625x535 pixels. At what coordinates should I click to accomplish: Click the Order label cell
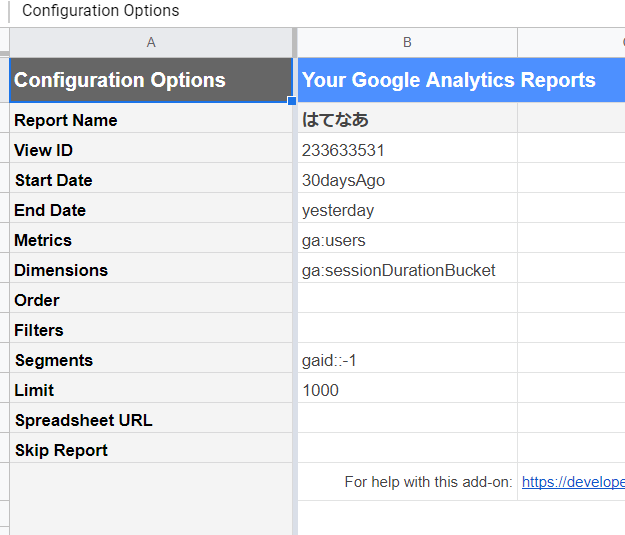(x=151, y=298)
